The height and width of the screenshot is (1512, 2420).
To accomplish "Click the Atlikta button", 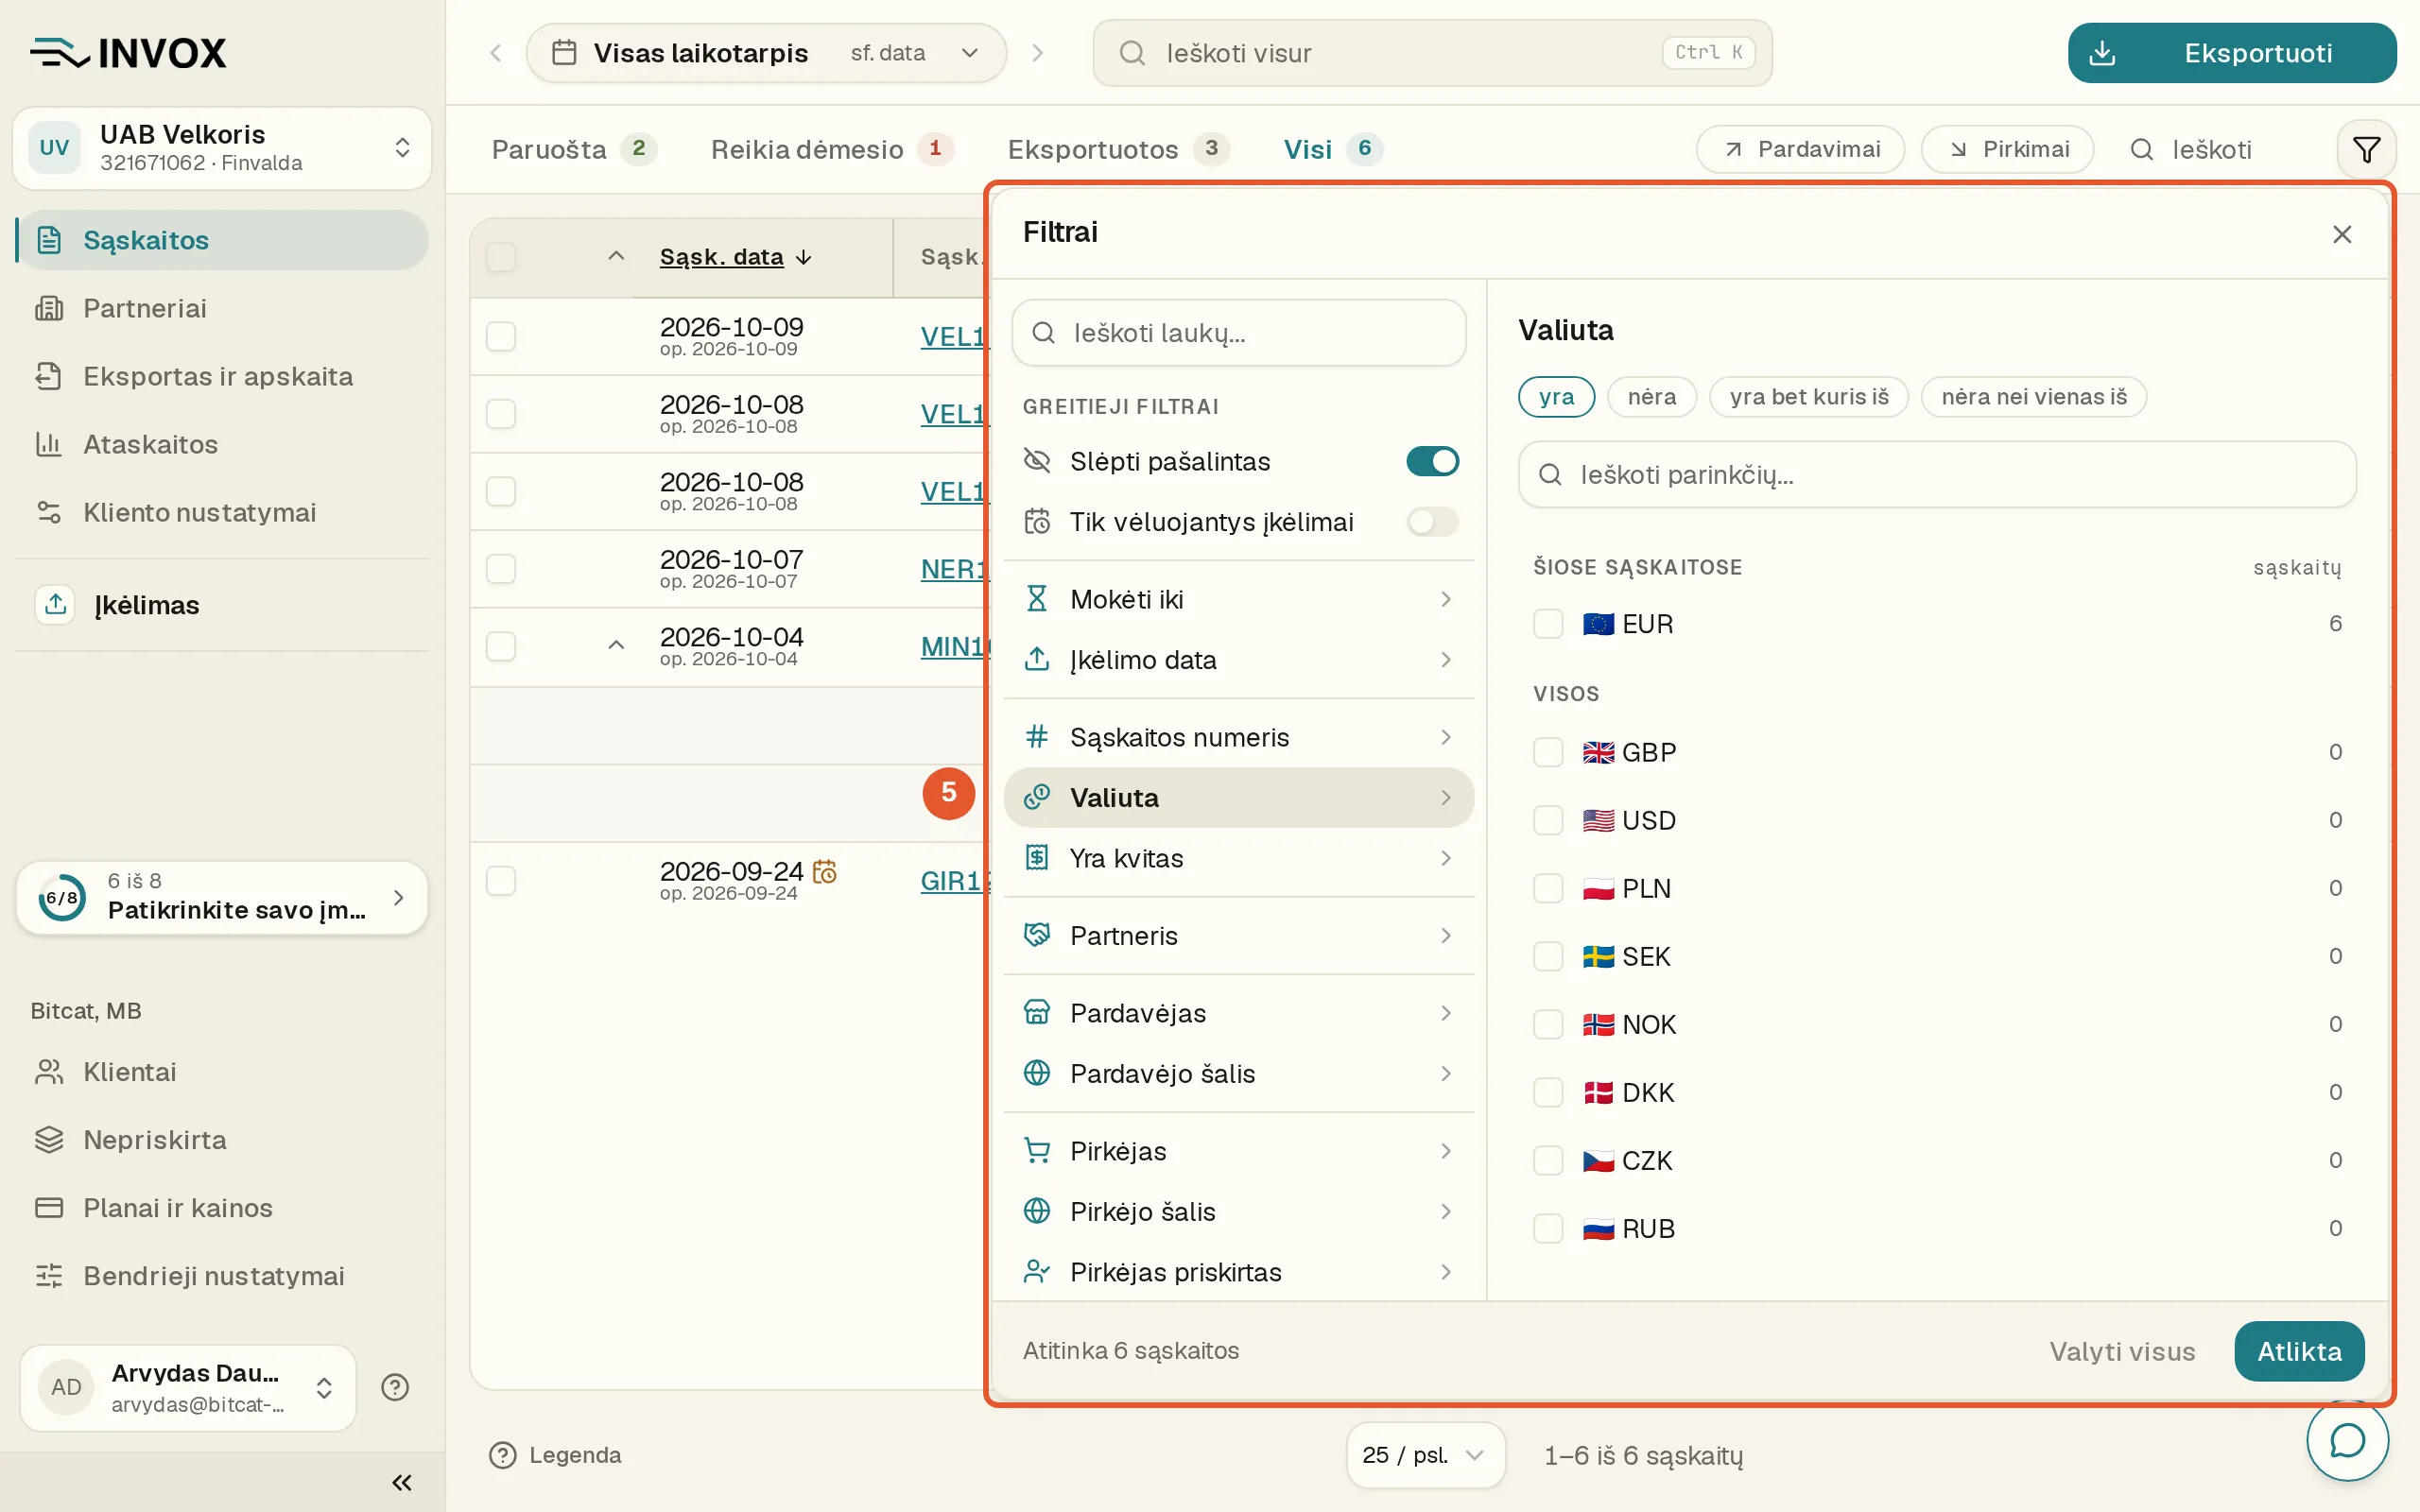I will click(x=2299, y=1351).
